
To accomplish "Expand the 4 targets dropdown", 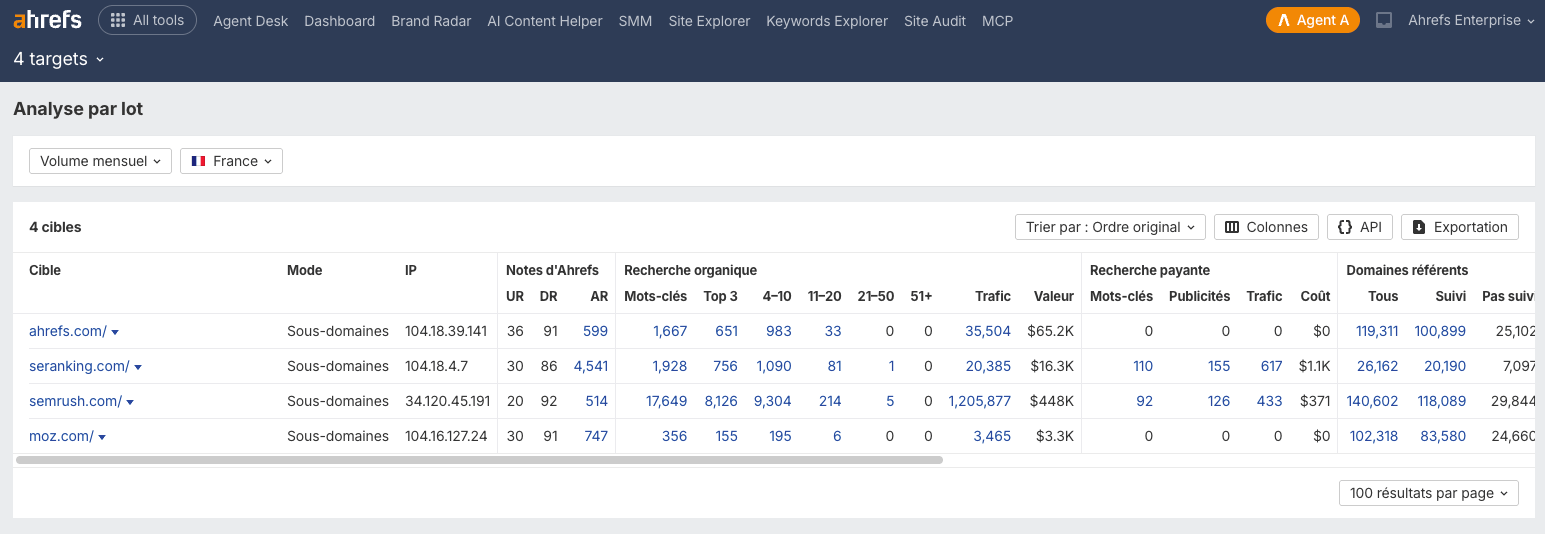I will [59, 59].
